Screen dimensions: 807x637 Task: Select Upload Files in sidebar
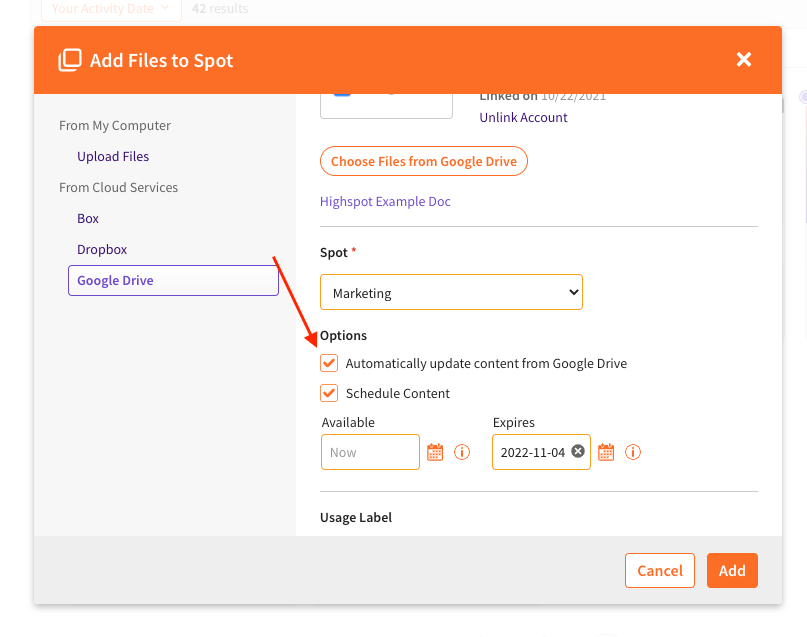pyautogui.click(x=113, y=157)
